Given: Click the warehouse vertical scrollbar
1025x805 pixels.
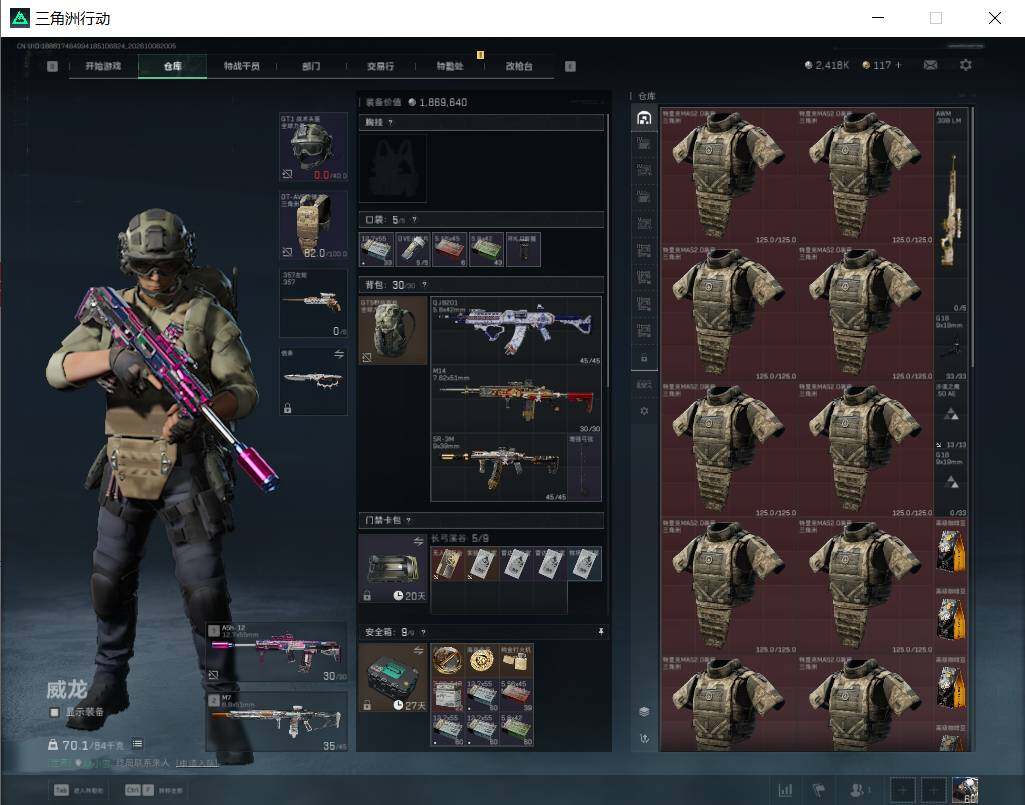Looking at the screenshot, I should coord(973,237).
